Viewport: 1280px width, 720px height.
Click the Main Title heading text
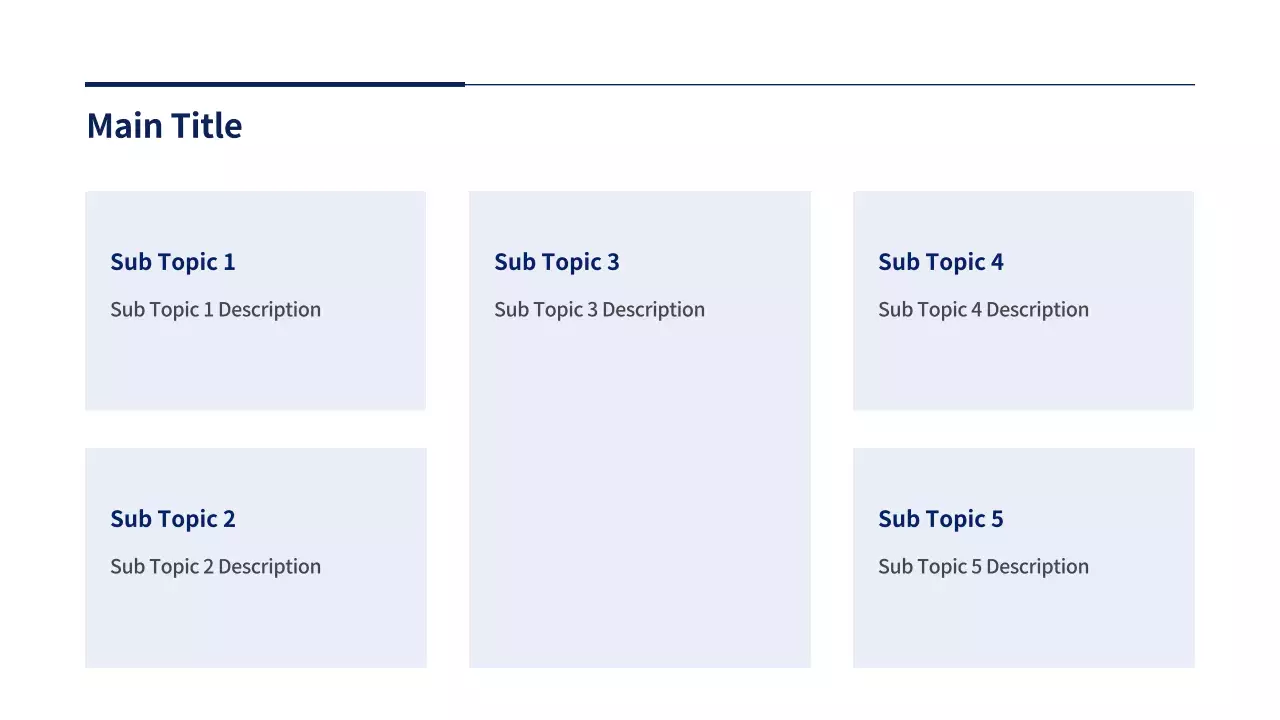point(164,126)
